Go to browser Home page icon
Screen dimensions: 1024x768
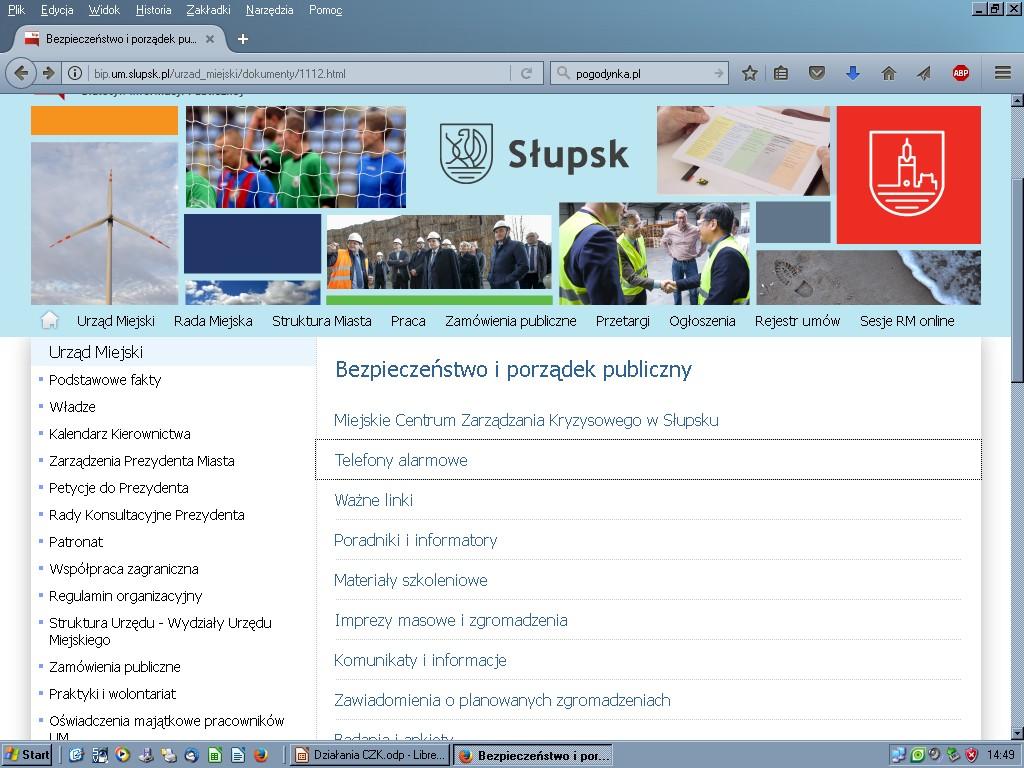tap(888, 73)
